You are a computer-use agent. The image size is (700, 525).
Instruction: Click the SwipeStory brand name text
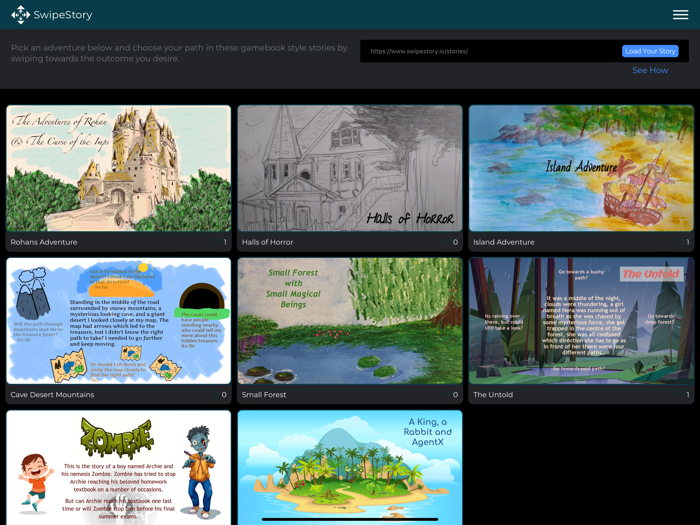tap(63, 15)
